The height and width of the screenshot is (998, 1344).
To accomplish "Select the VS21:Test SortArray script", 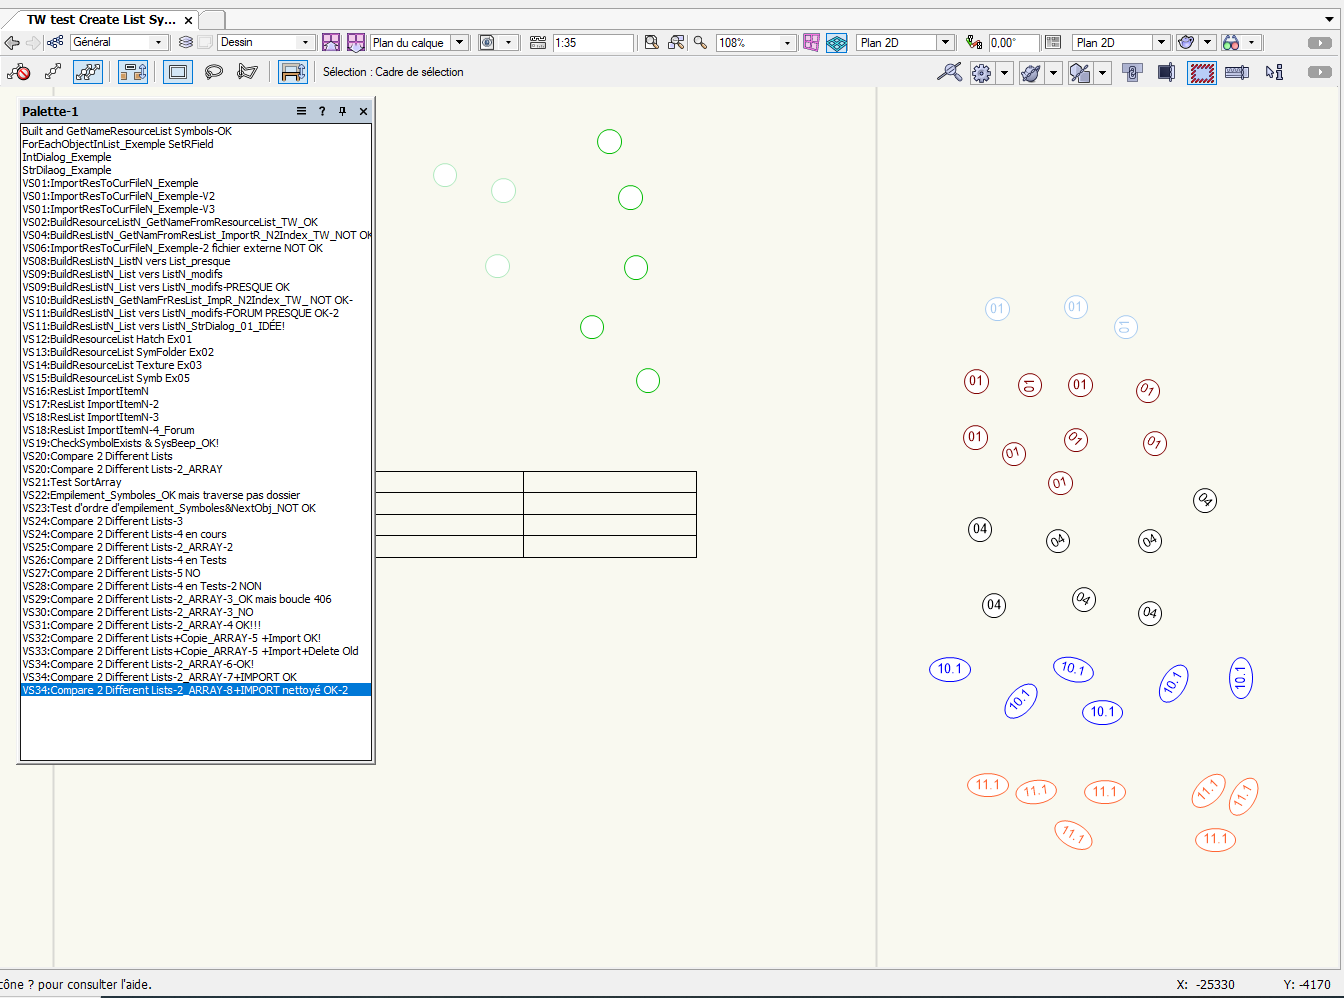I will coord(72,482).
